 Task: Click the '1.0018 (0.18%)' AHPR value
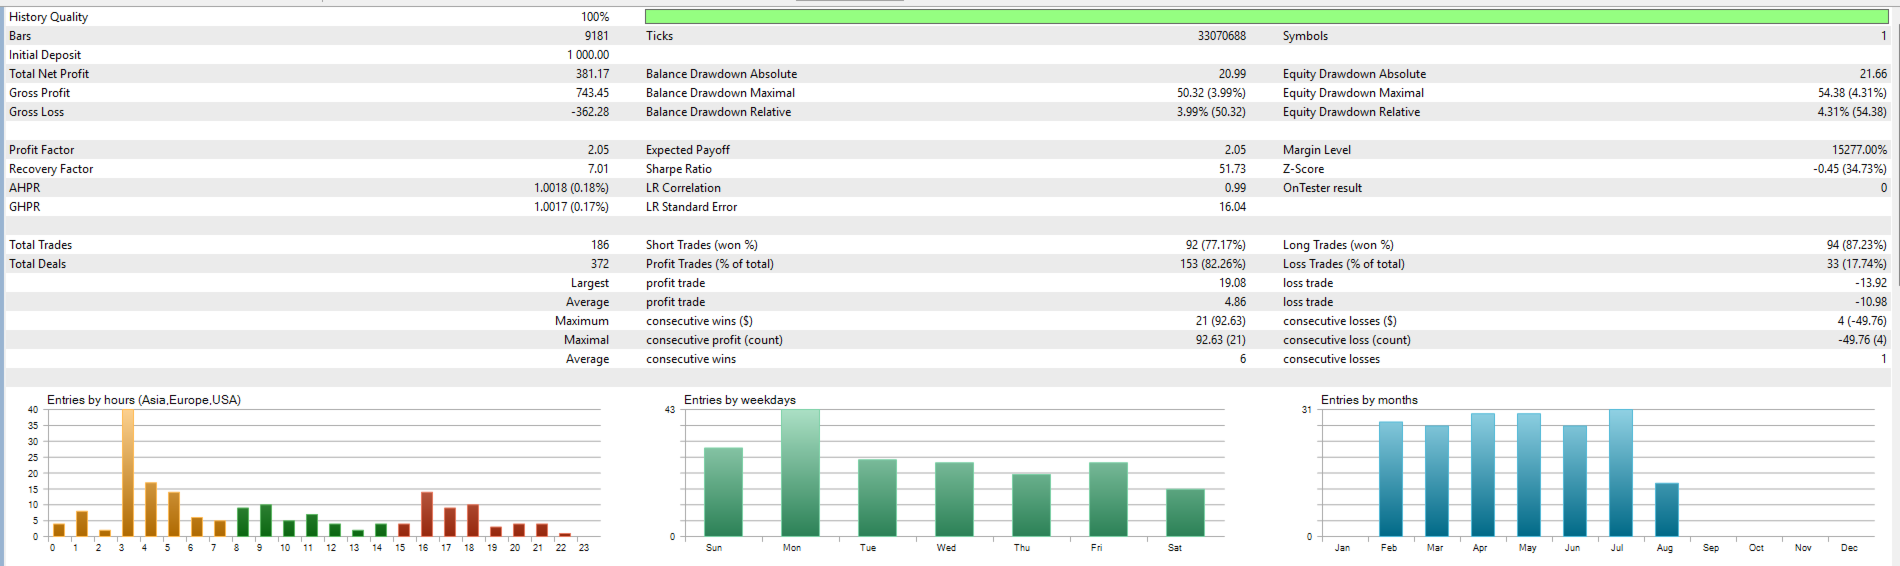(x=571, y=188)
